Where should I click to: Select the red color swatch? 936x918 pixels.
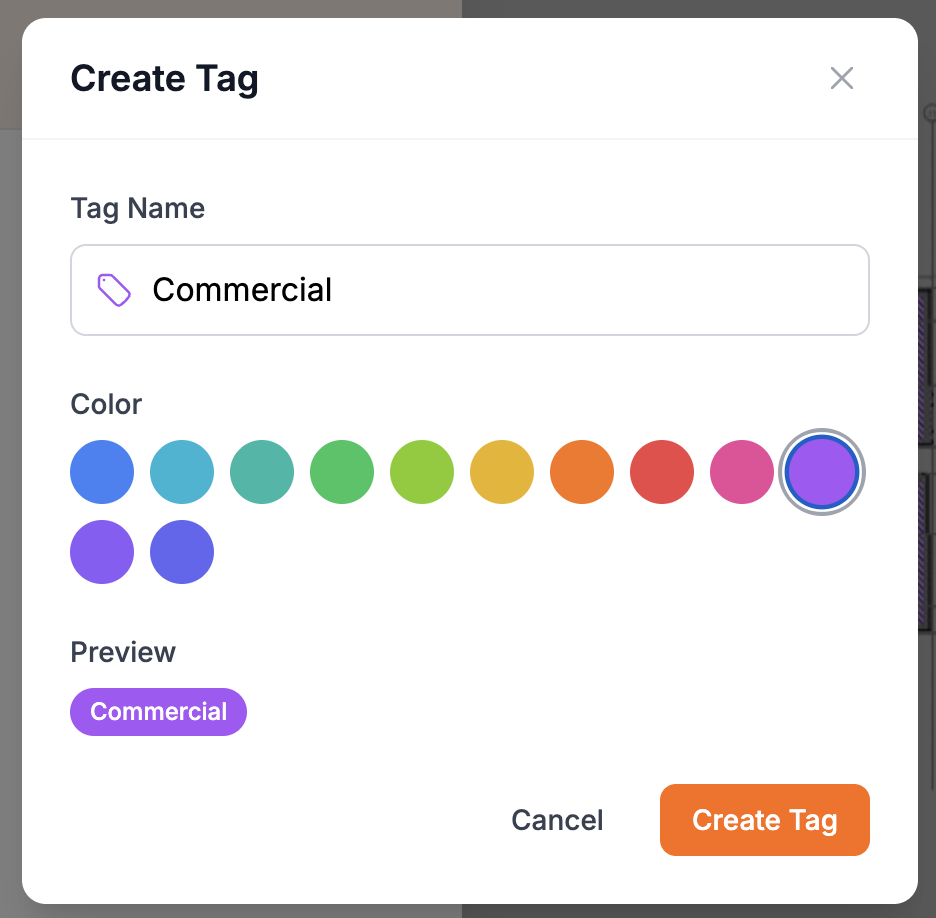click(661, 471)
